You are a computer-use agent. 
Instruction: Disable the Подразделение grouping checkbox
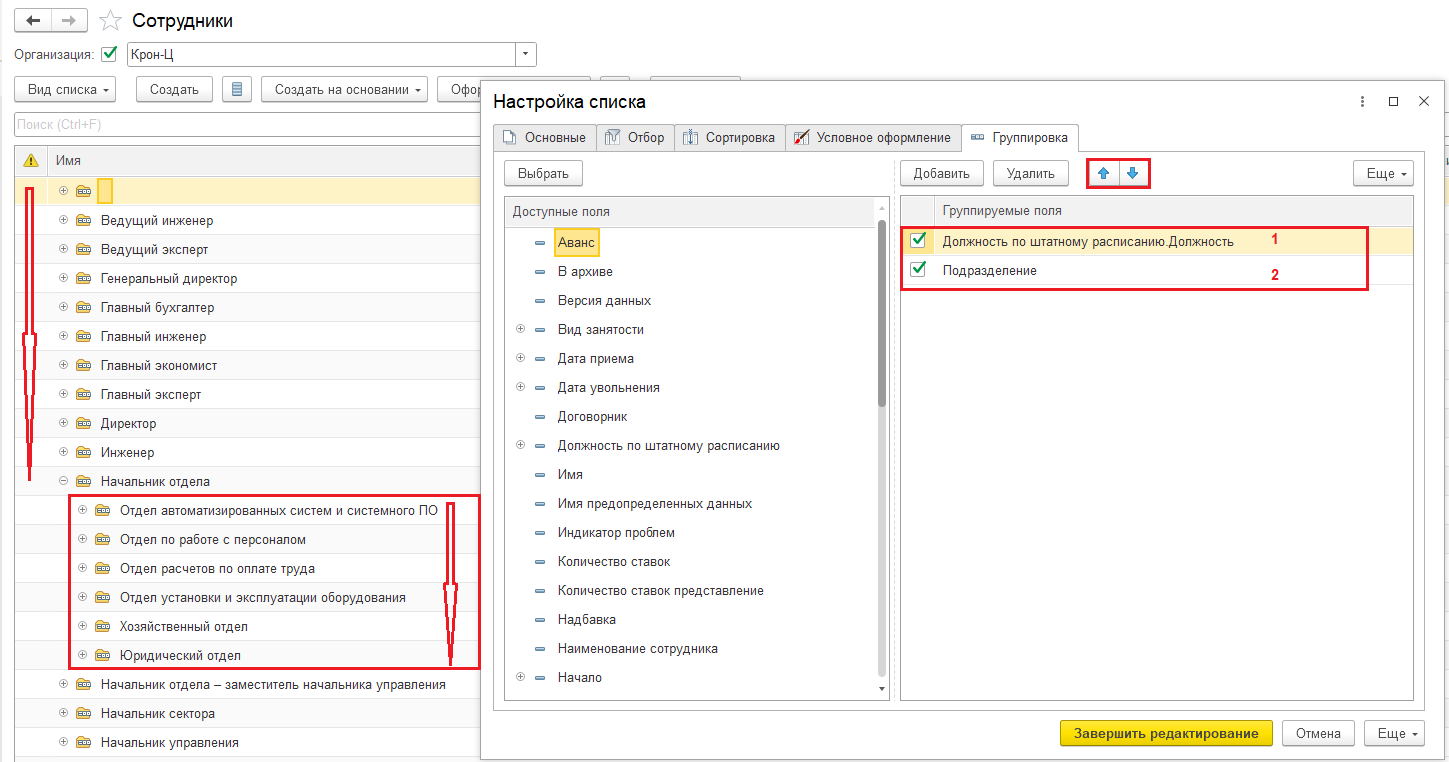click(x=918, y=270)
